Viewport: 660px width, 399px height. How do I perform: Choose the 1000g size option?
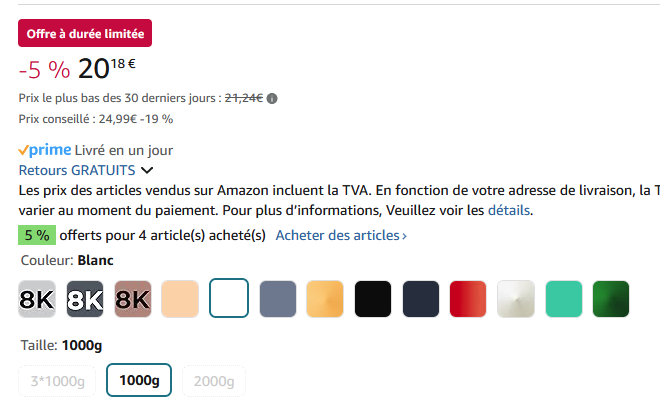coord(139,380)
